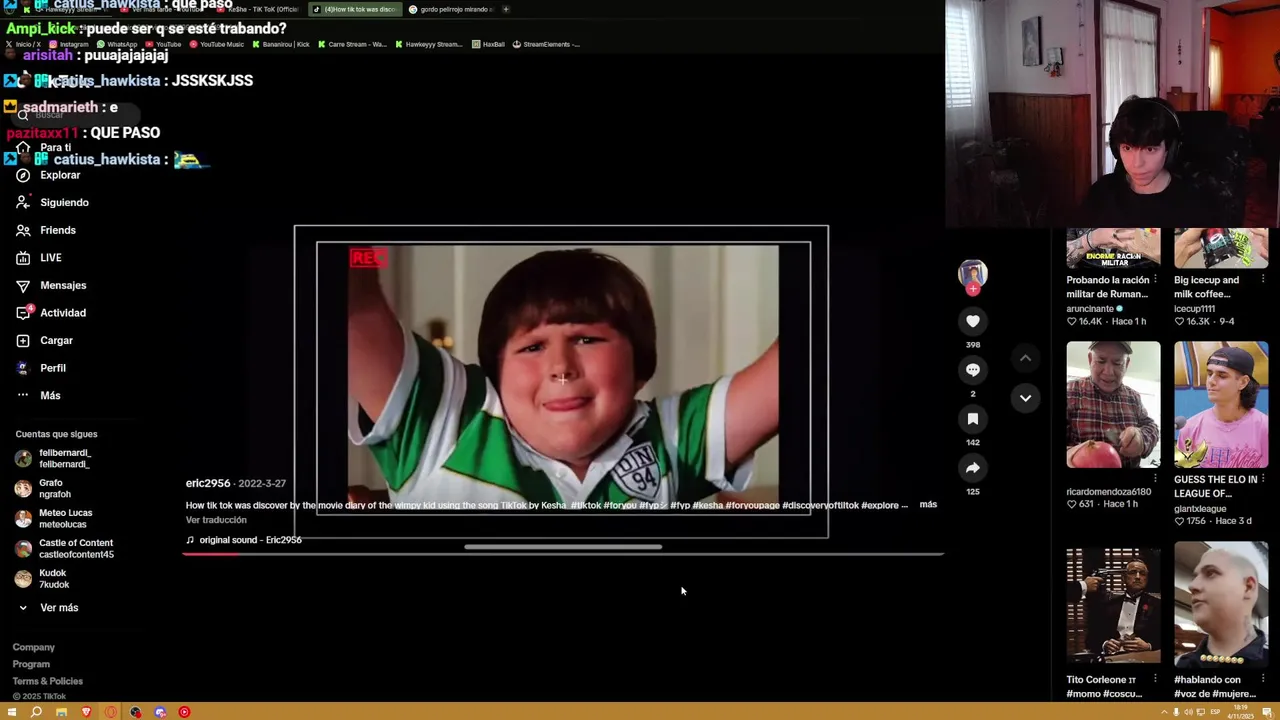Click the main video player

tap(562, 378)
